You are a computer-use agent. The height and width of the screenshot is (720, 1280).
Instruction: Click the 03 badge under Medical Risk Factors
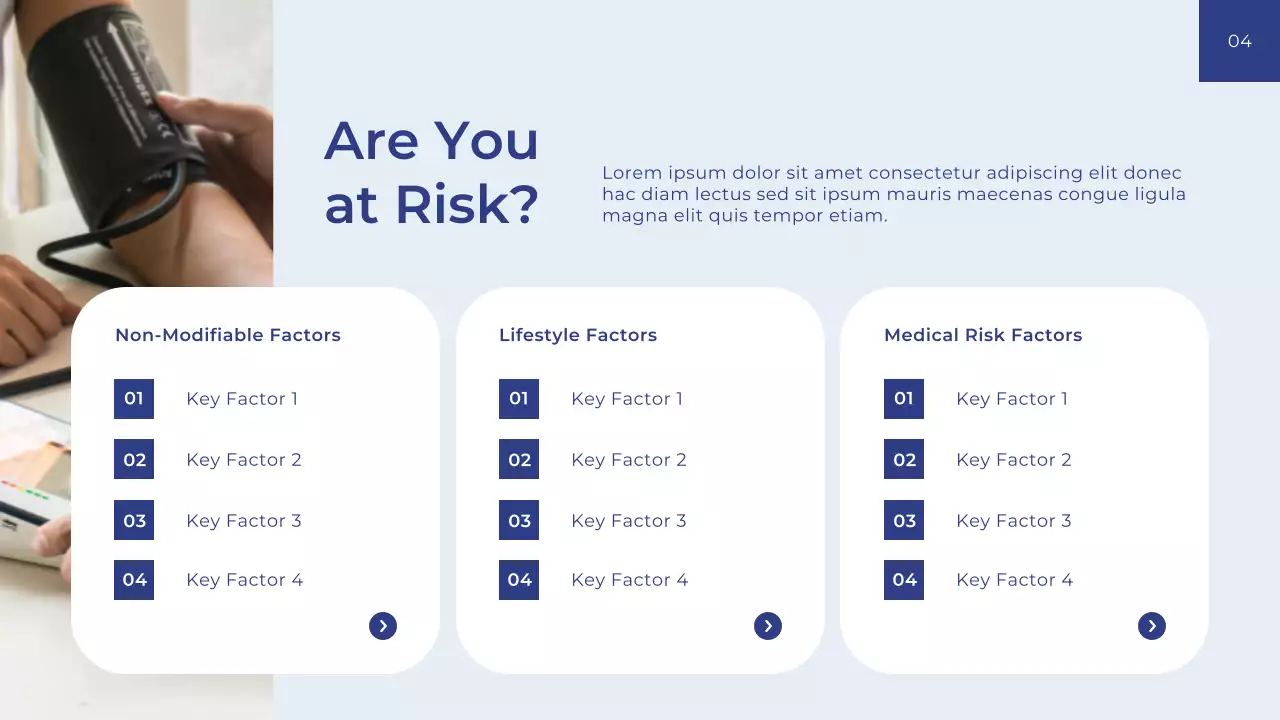tap(904, 521)
